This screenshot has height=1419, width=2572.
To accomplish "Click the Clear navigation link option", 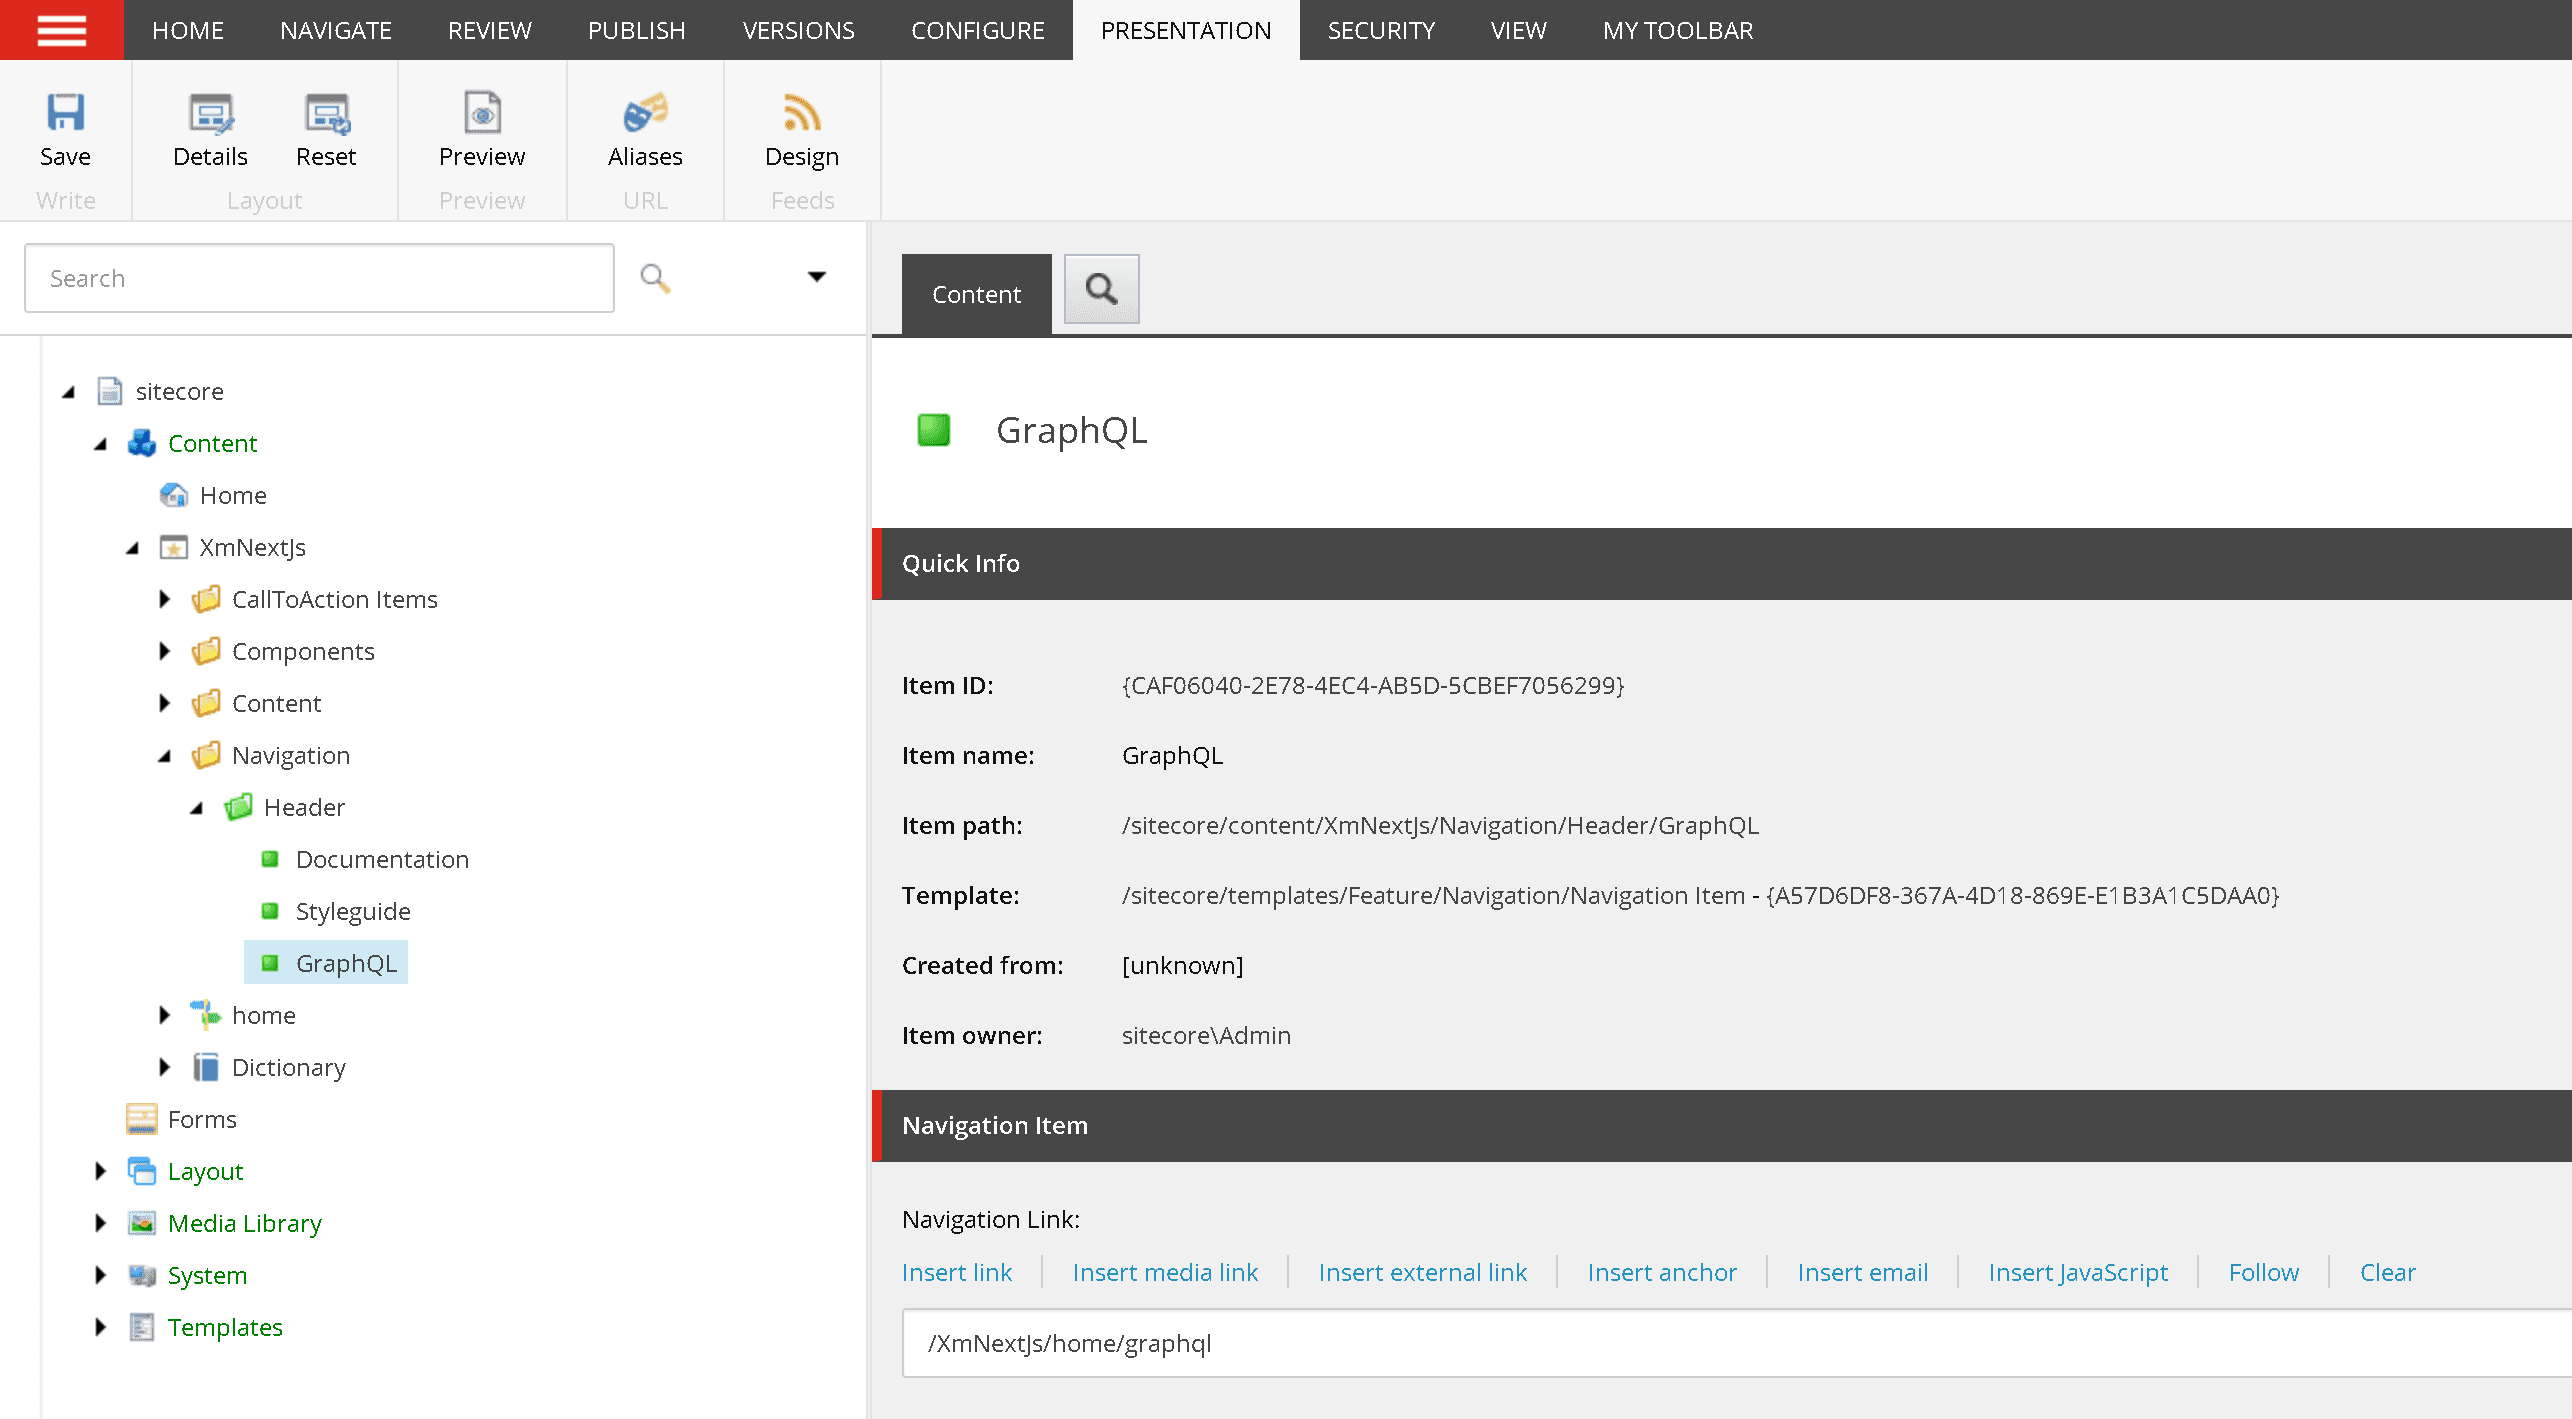I will pyautogui.click(x=2387, y=1272).
